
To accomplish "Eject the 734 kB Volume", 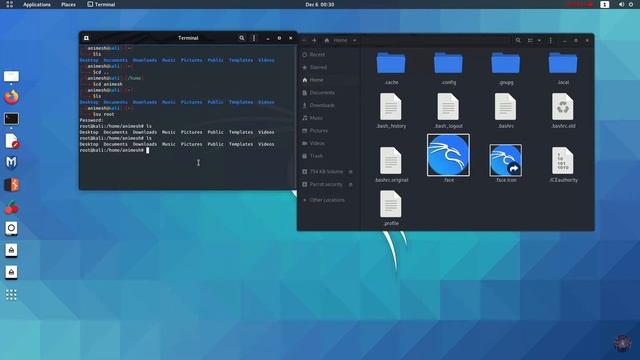I will (x=351, y=172).
